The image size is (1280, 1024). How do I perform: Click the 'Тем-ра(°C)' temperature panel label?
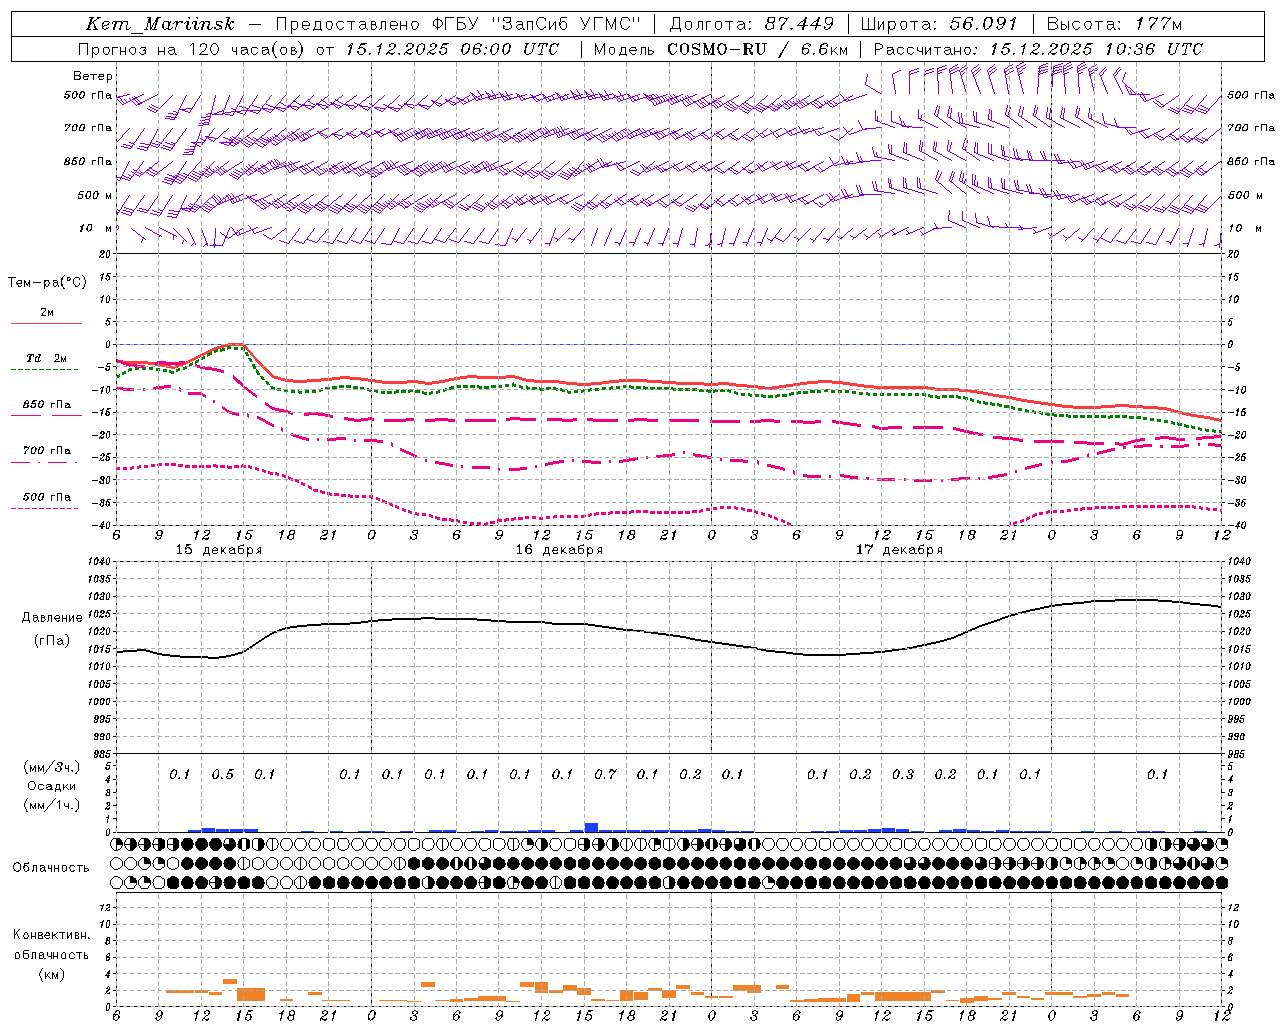click(x=47, y=282)
